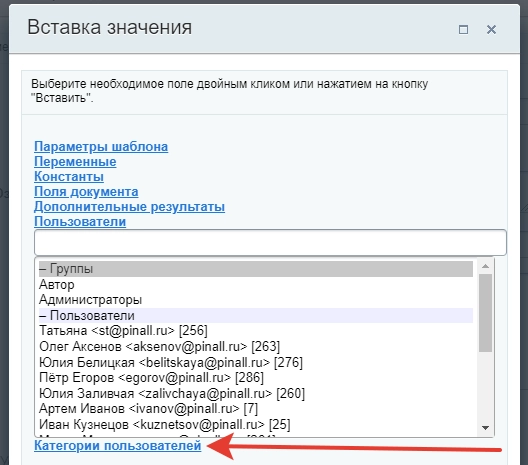The height and width of the screenshot is (465, 528).
Task: Select Юлия Заливчая [260] entry
Action: pos(256,393)
